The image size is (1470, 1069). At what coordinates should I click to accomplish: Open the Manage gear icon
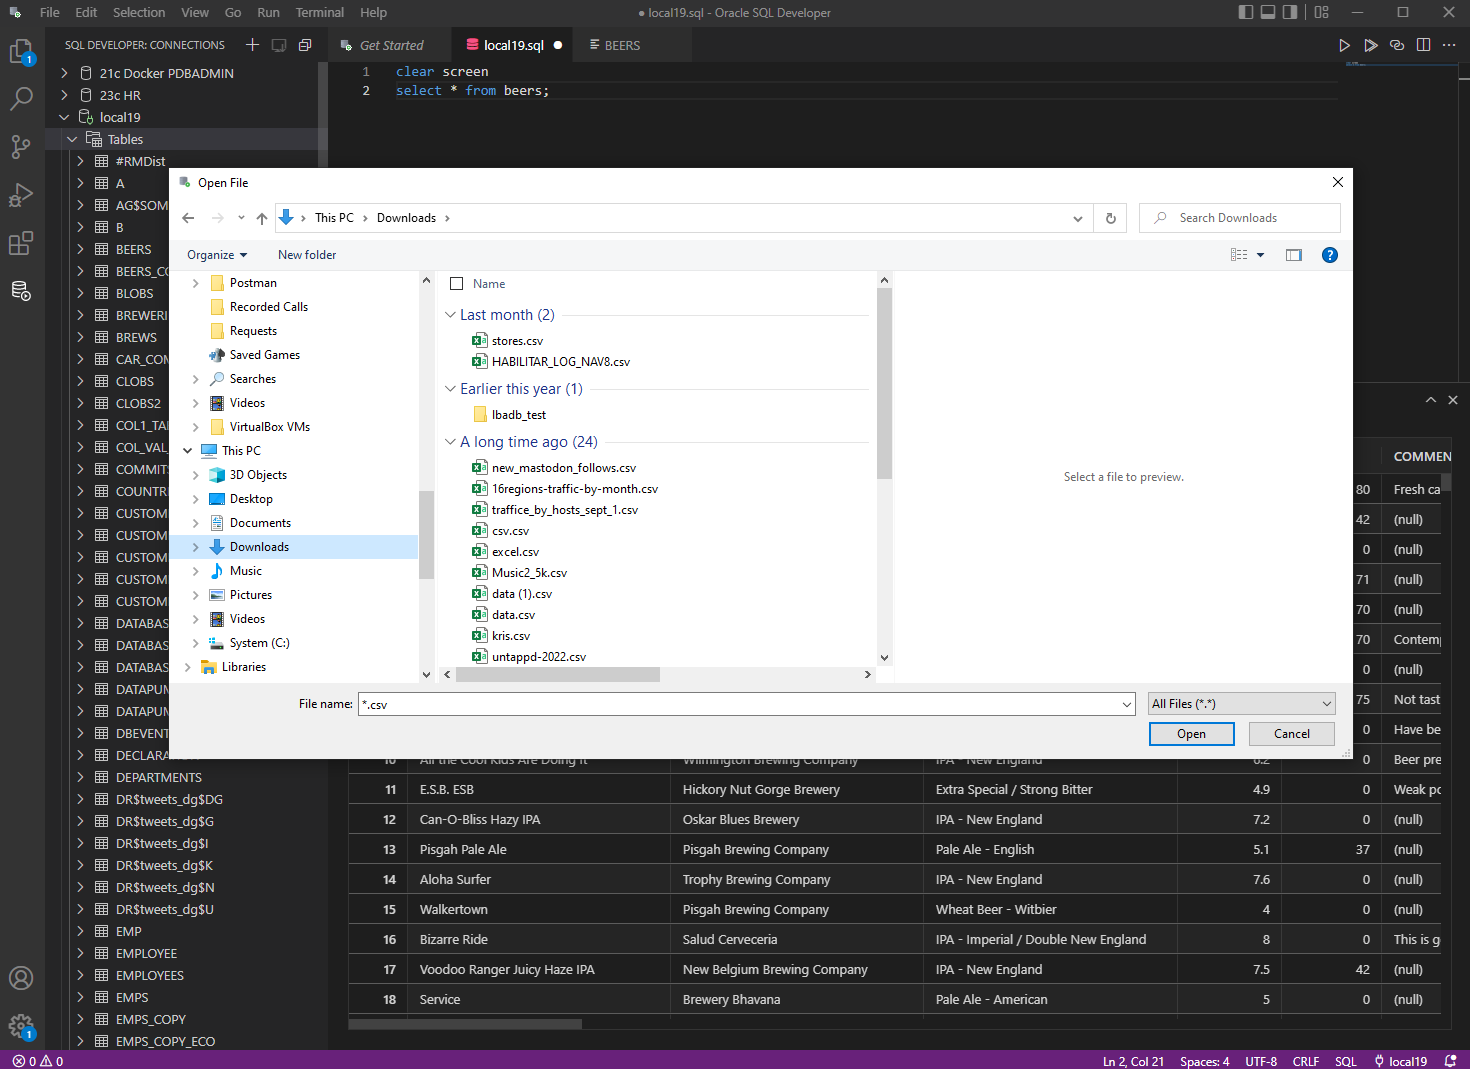pyautogui.click(x=21, y=1026)
